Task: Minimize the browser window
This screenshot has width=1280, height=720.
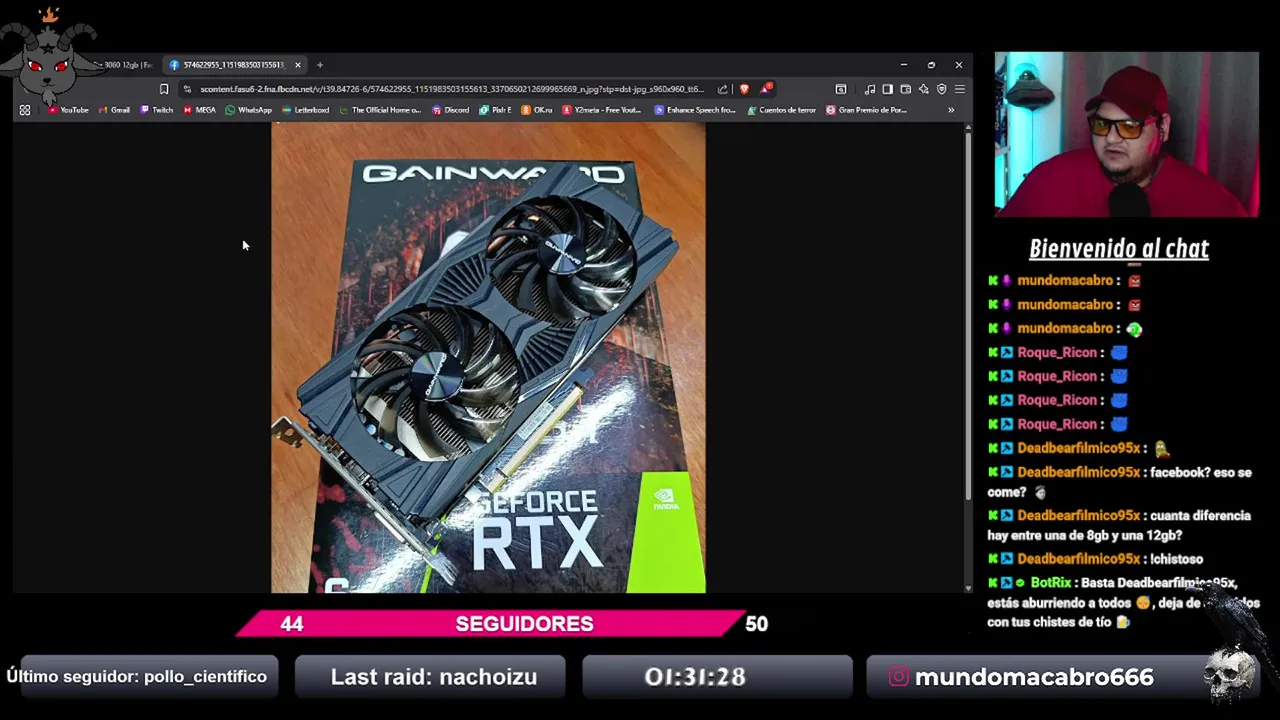Action: (903, 65)
